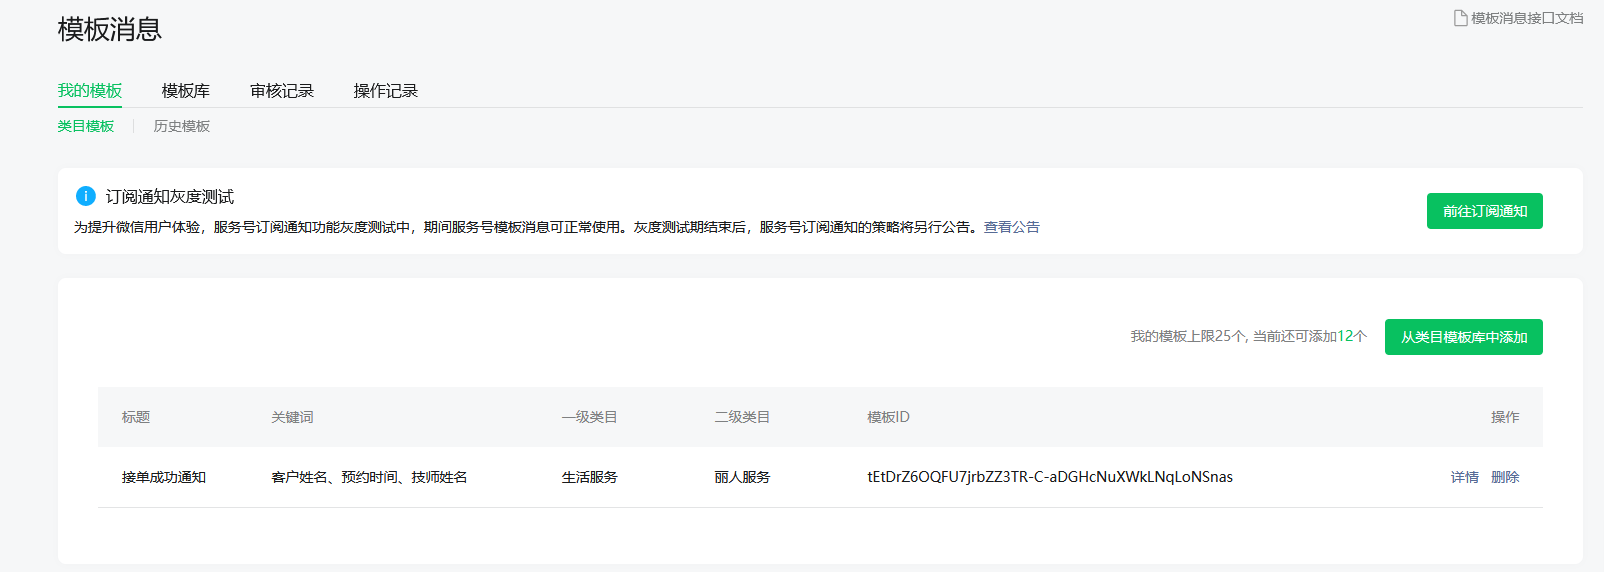This screenshot has width=1604, height=572.
Task: Click the 二级类目 column header
Action: point(742,417)
